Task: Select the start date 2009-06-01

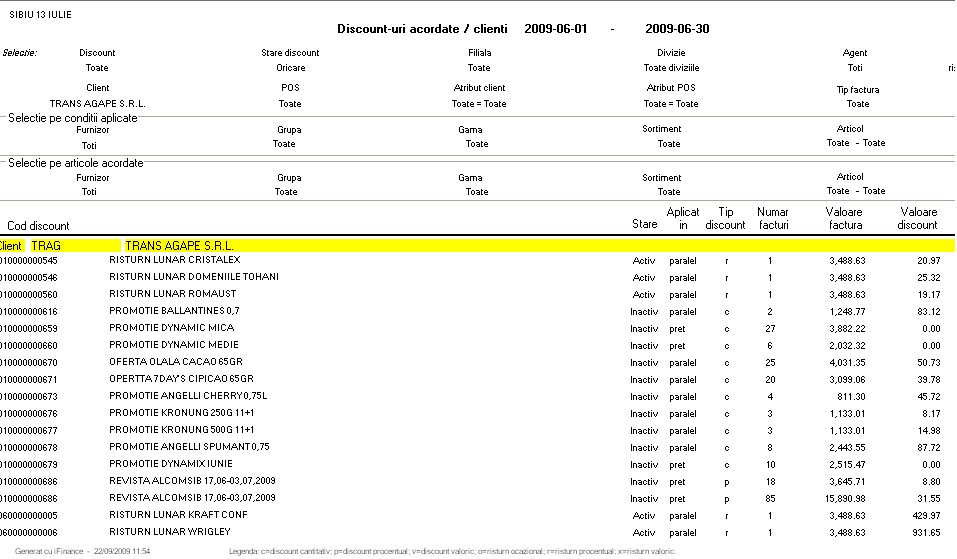Action: [x=555, y=29]
